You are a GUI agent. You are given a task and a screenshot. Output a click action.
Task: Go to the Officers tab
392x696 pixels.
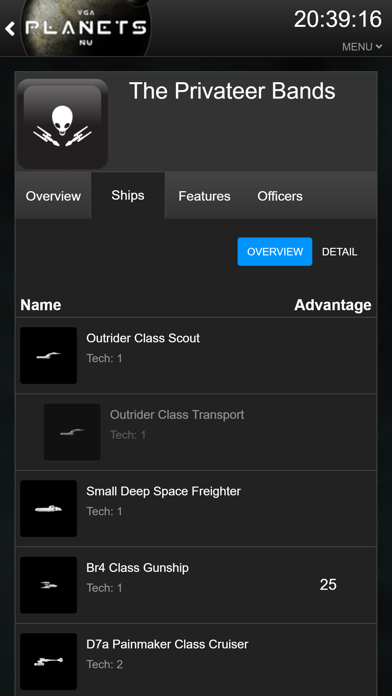pyautogui.click(x=280, y=196)
